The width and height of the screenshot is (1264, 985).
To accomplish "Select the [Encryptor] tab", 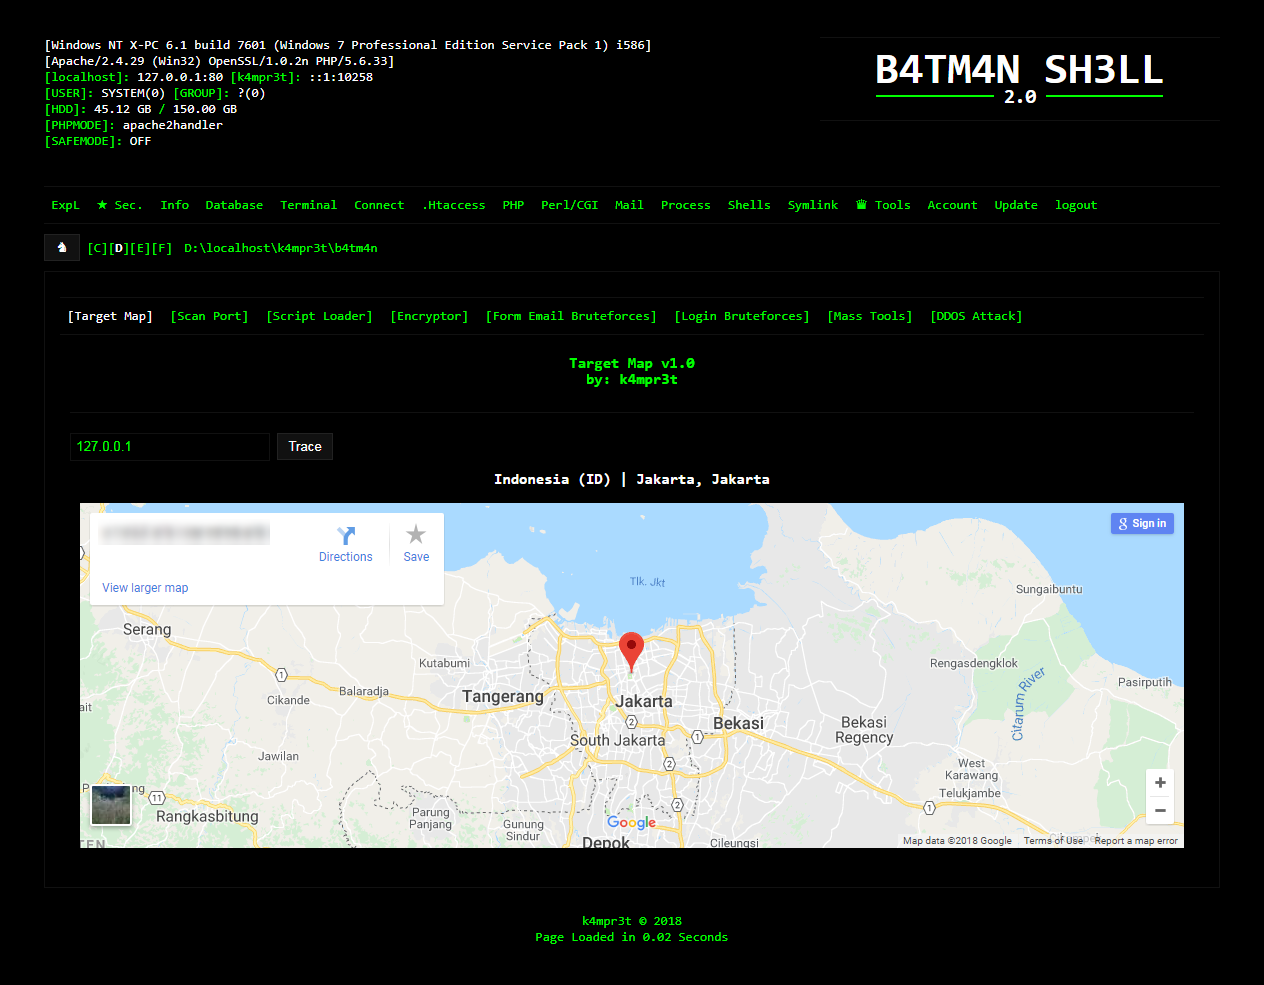I will [x=429, y=316].
